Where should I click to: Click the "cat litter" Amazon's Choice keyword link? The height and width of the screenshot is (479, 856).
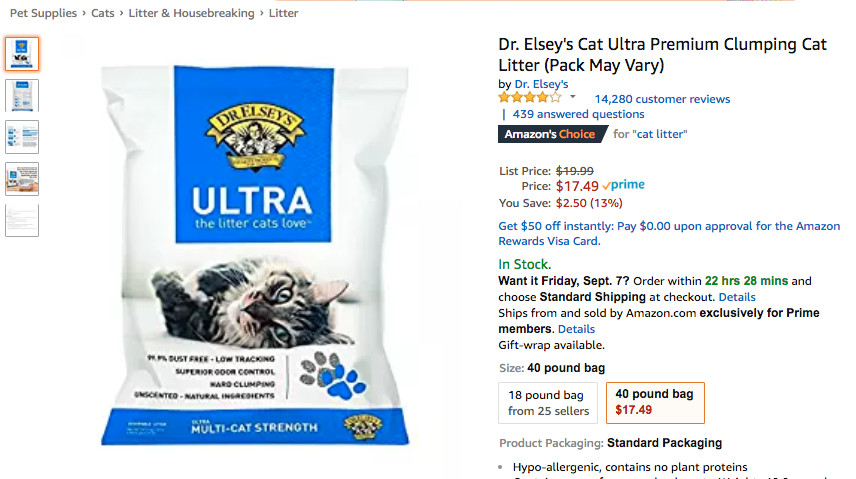[x=662, y=134]
